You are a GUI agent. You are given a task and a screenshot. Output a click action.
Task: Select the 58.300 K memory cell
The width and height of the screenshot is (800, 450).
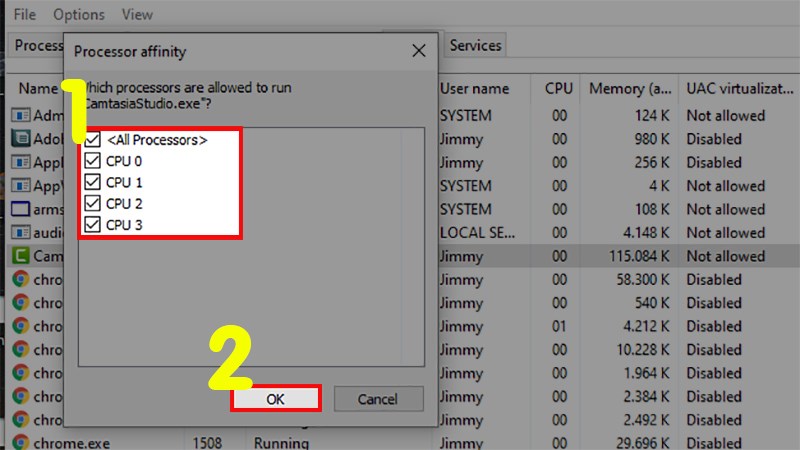point(642,280)
